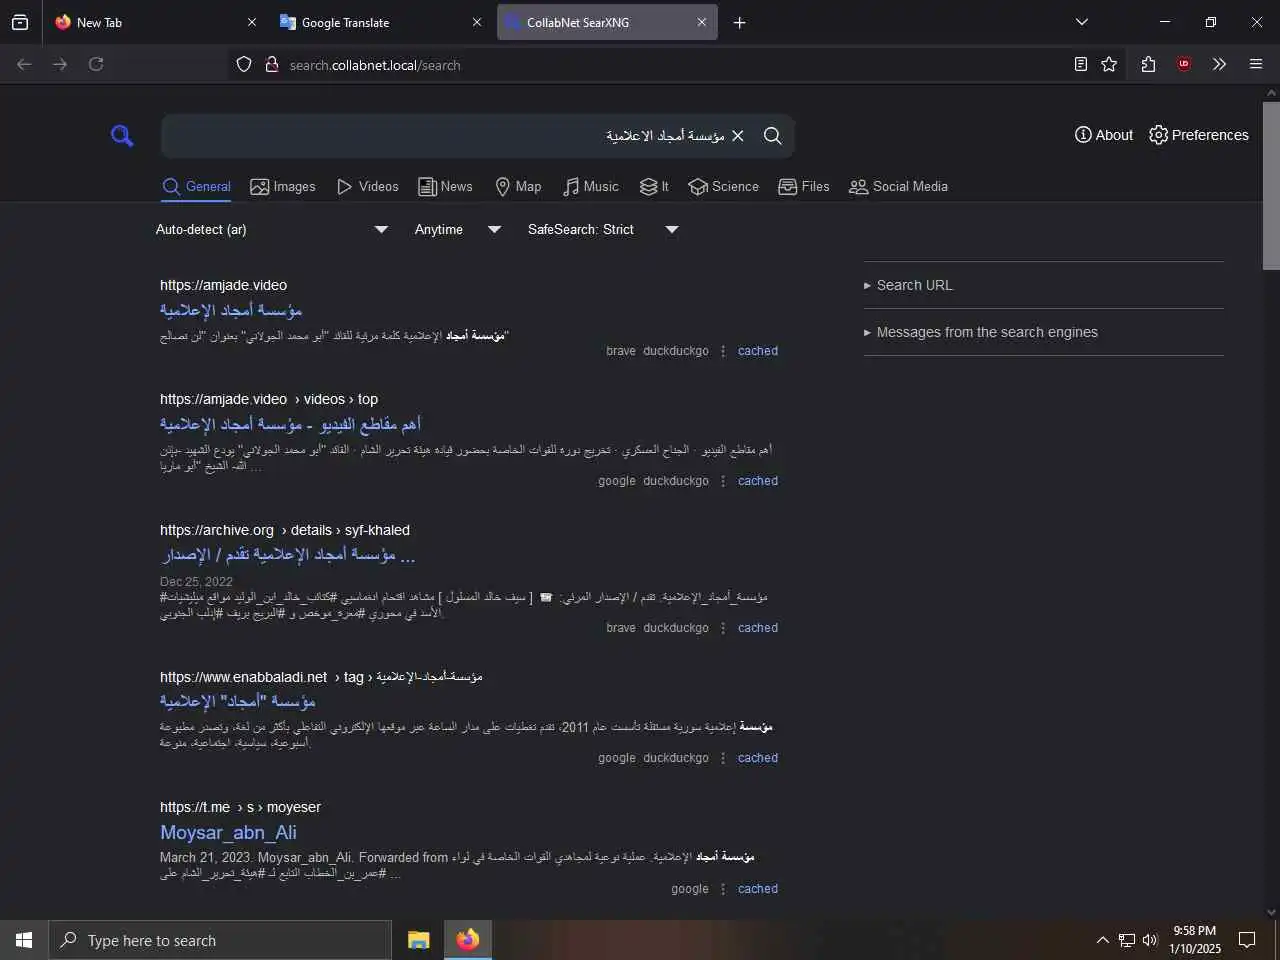Open network status tray icon
1280x960 pixels.
(1127, 940)
